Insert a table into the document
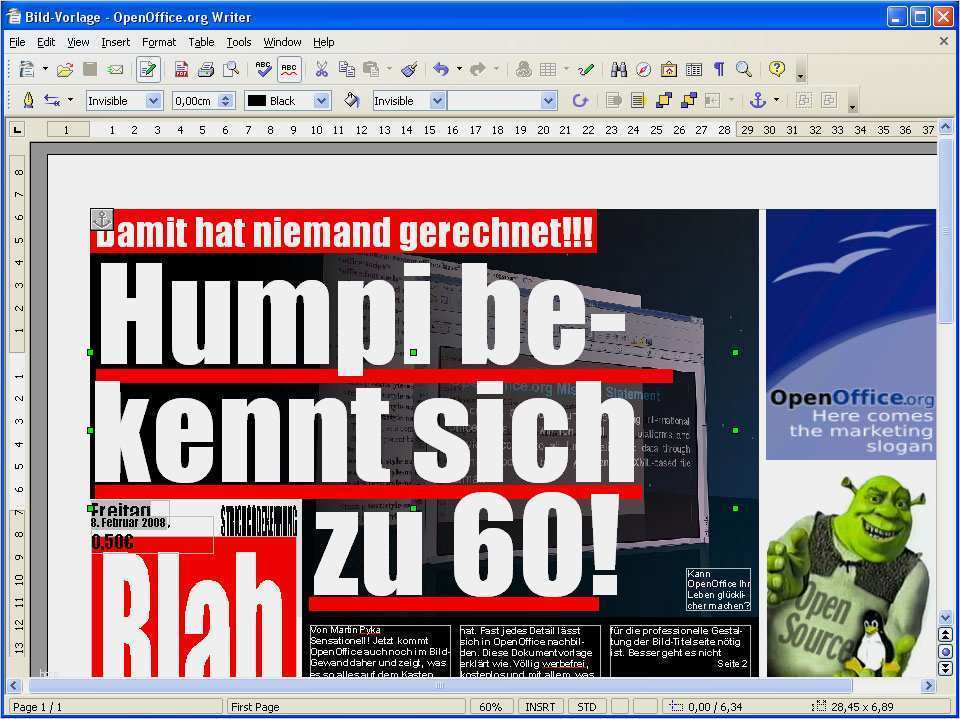The image size is (960, 719). 547,70
